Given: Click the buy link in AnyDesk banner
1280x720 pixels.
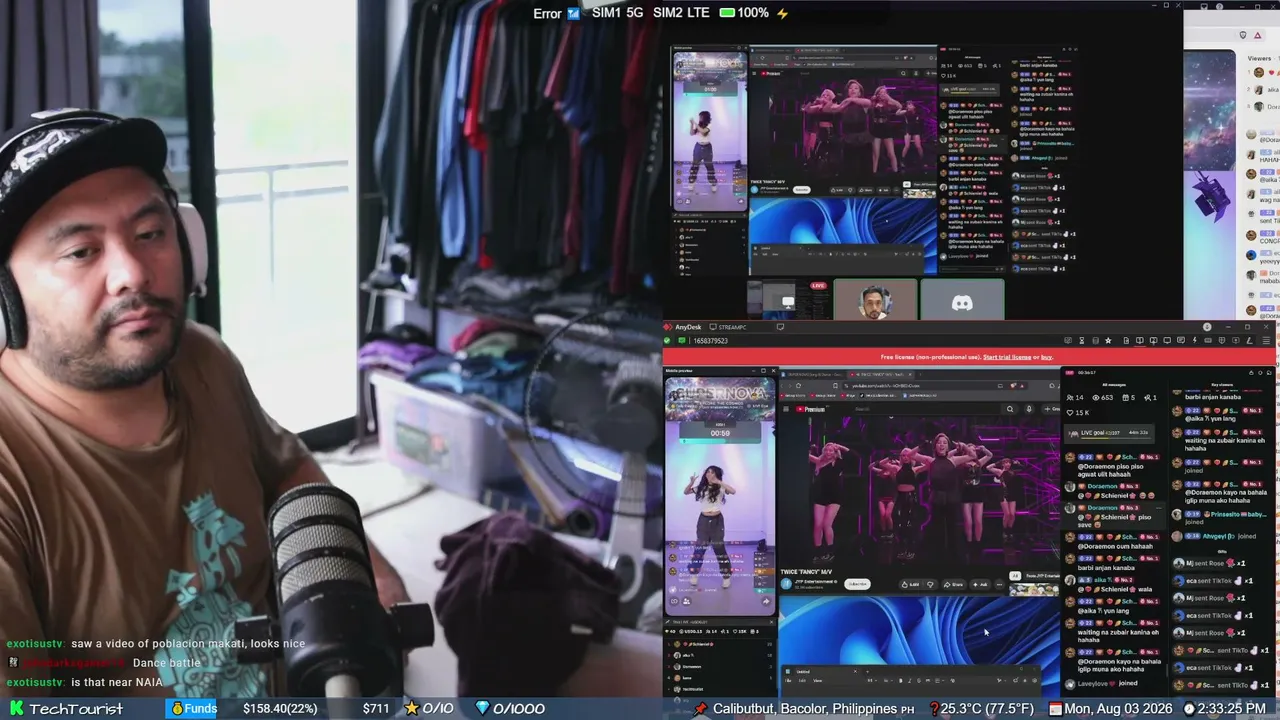Looking at the screenshot, I should point(1047,357).
